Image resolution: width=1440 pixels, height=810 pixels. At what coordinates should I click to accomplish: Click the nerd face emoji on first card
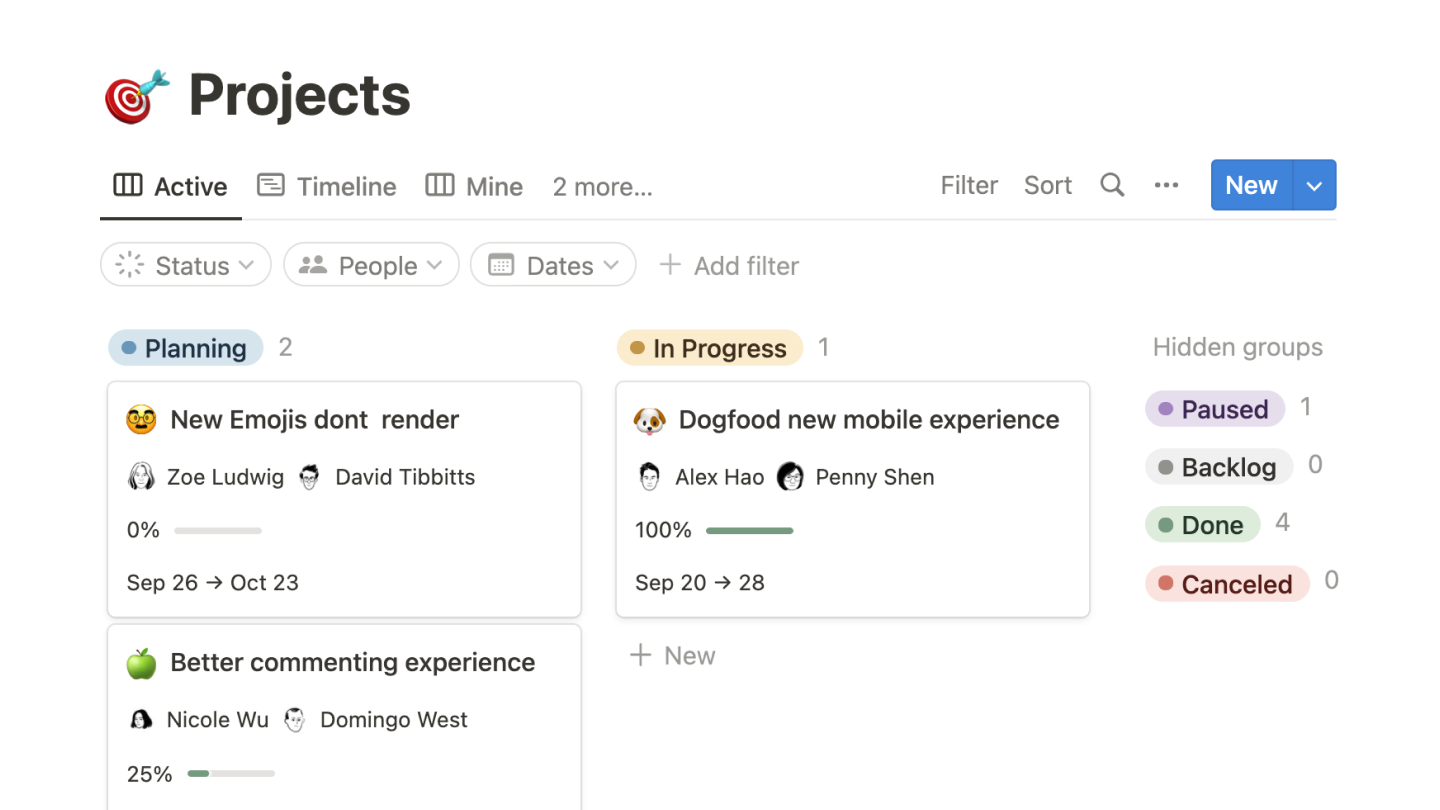pyautogui.click(x=141, y=420)
